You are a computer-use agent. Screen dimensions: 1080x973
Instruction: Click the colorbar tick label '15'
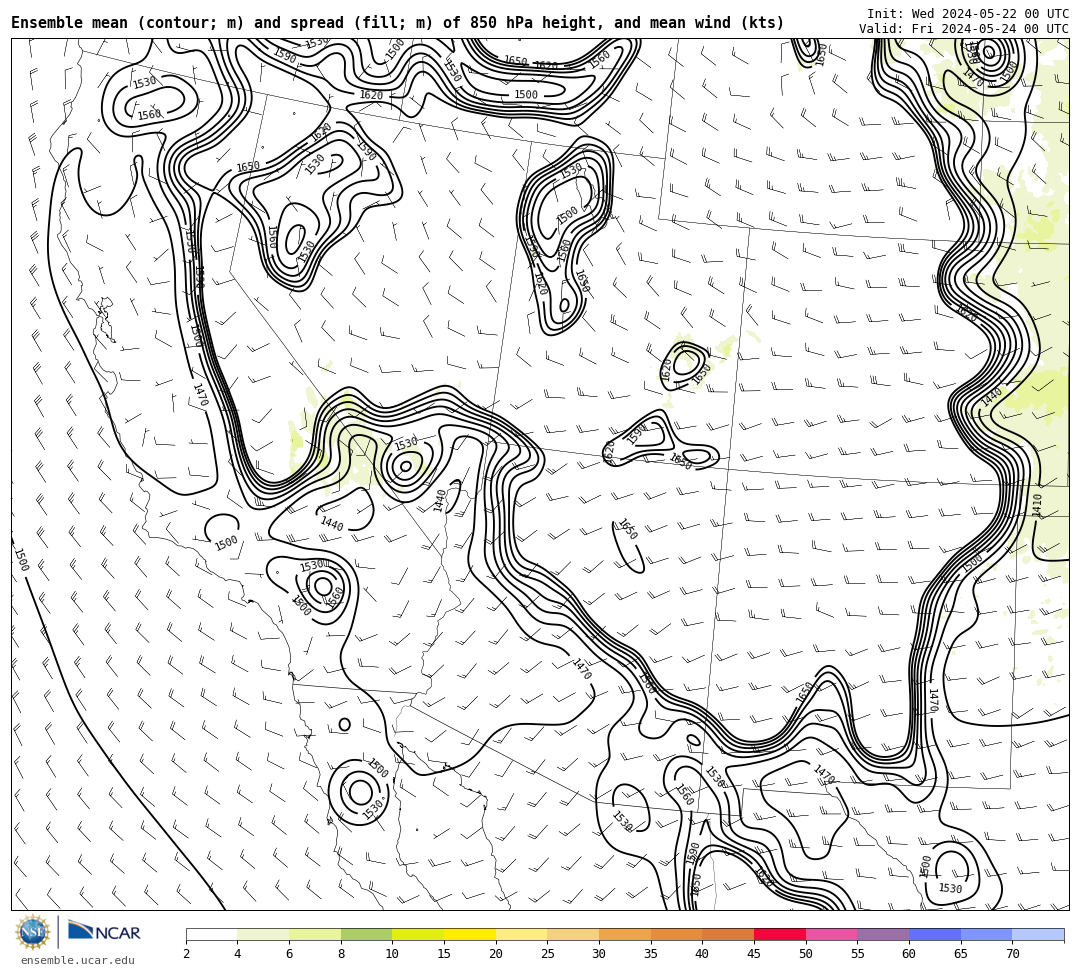tap(444, 954)
